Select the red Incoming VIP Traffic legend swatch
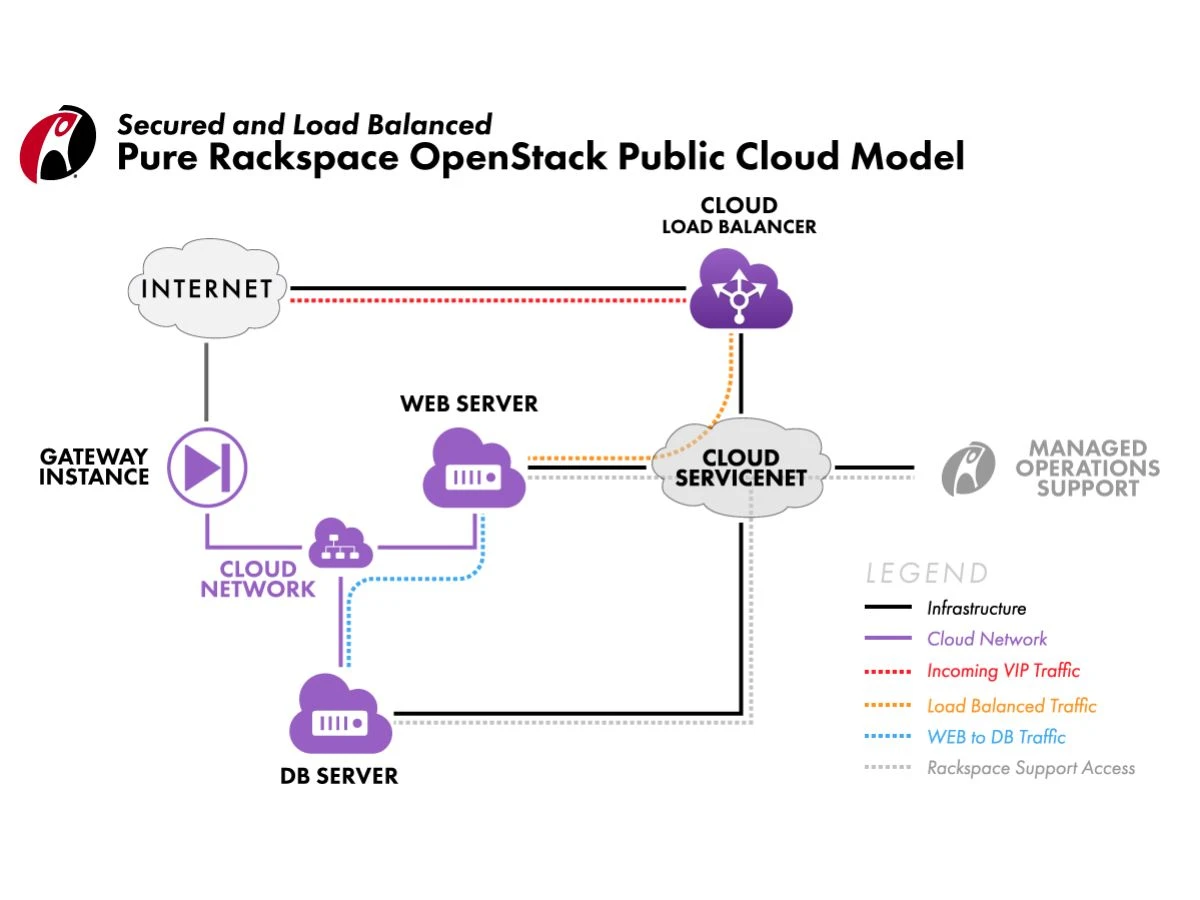 tap(887, 671)
